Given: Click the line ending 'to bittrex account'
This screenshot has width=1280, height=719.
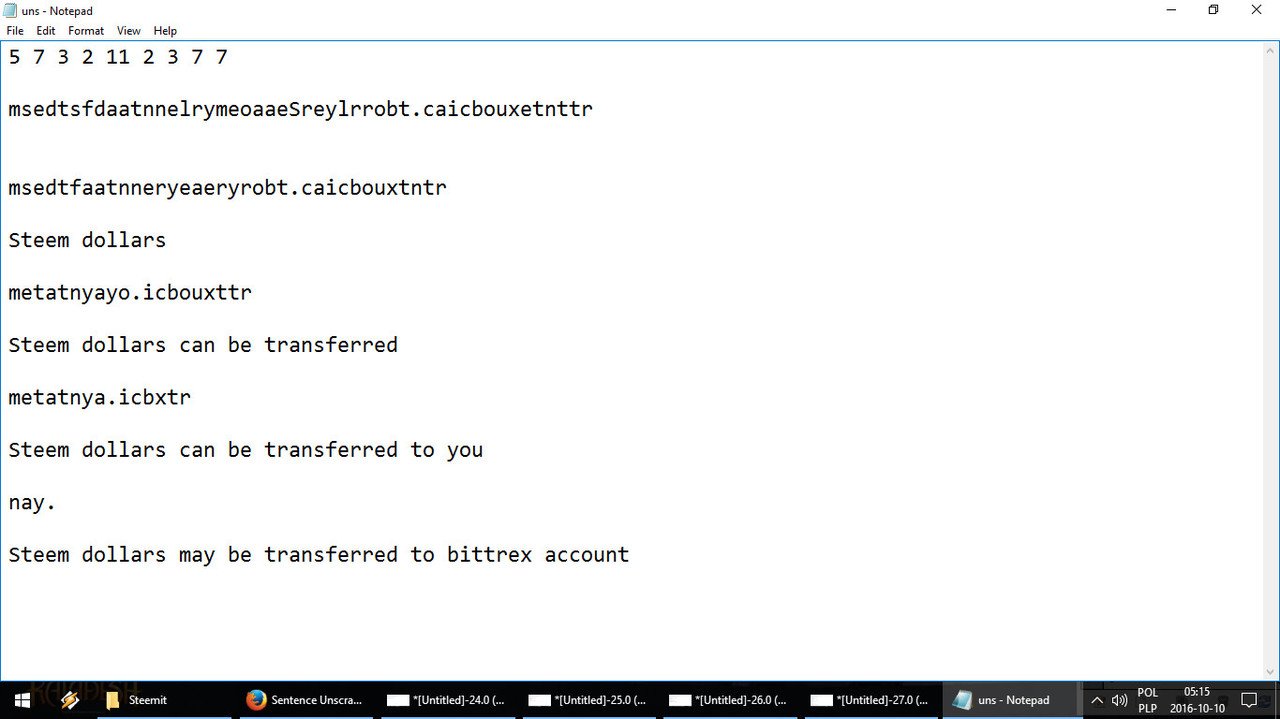Looking at the screenshot, I should 319,555.
